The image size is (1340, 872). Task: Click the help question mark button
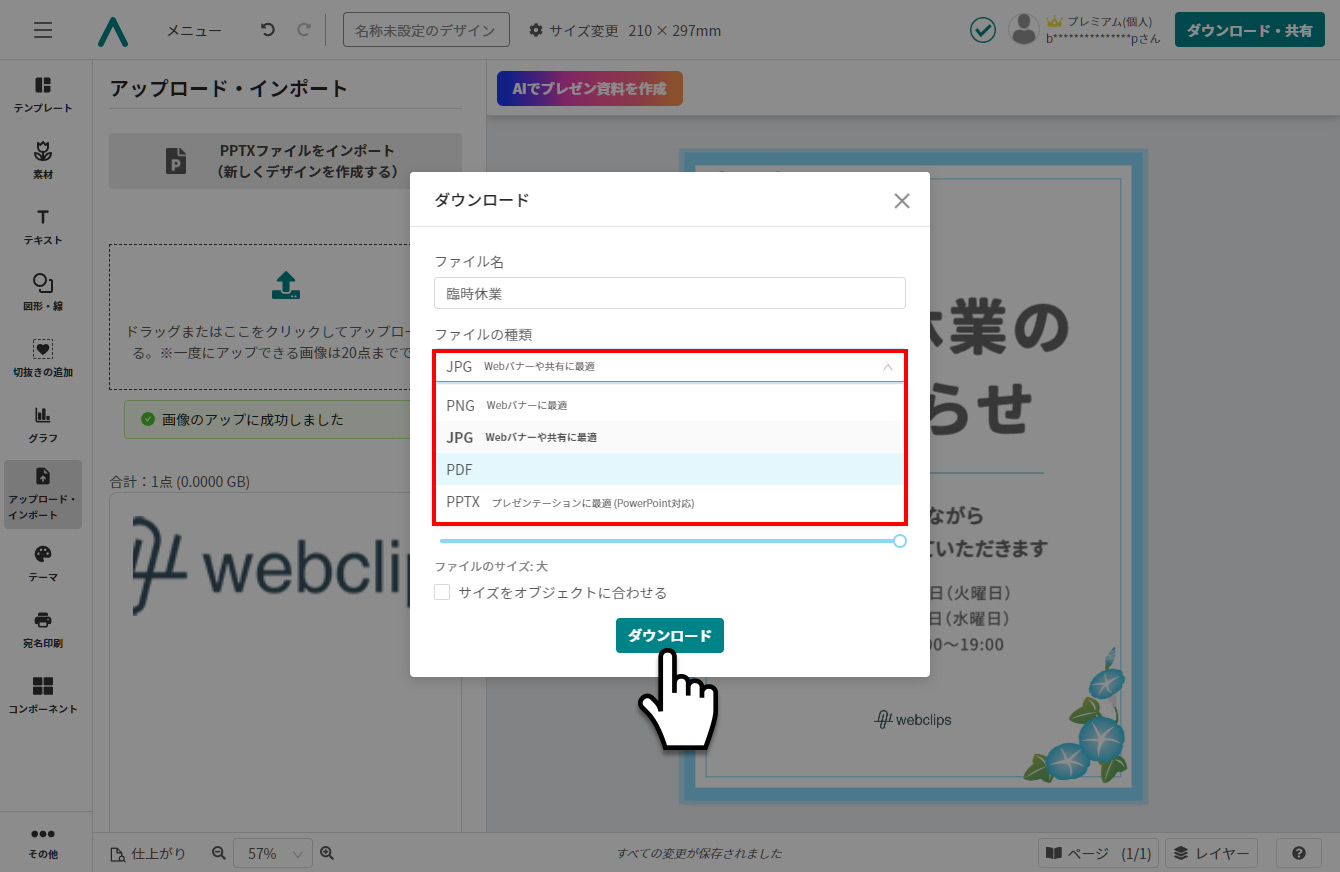tap(1299, 853)
